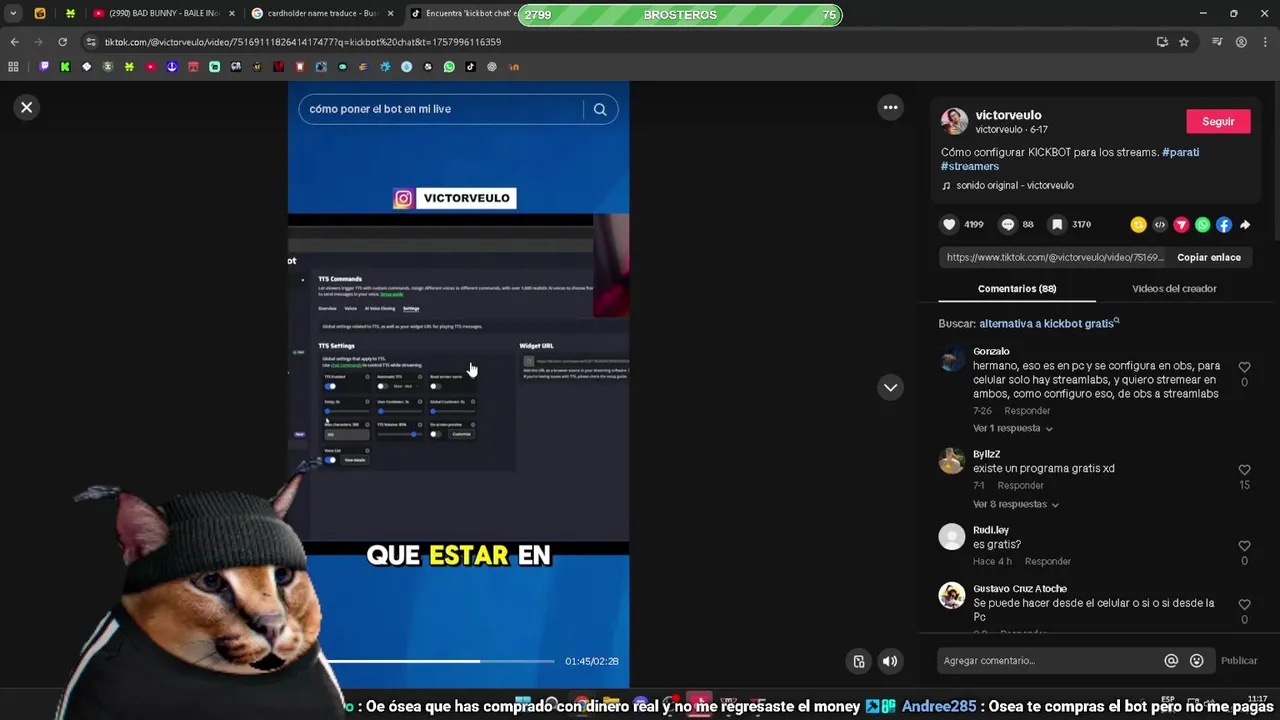1280x720 pixels.
Task: Click Gonzalo's commenter avatar
Action: (x=952, y=359)
